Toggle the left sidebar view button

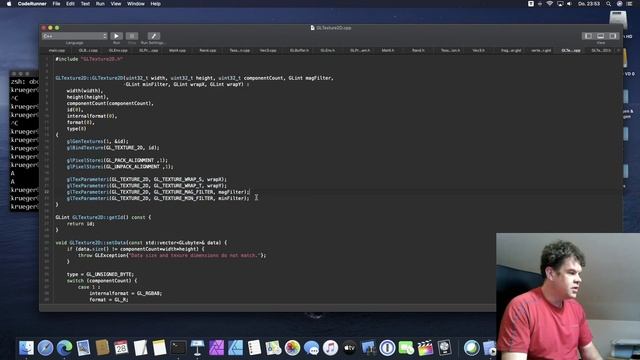click(x=588, y=36)
